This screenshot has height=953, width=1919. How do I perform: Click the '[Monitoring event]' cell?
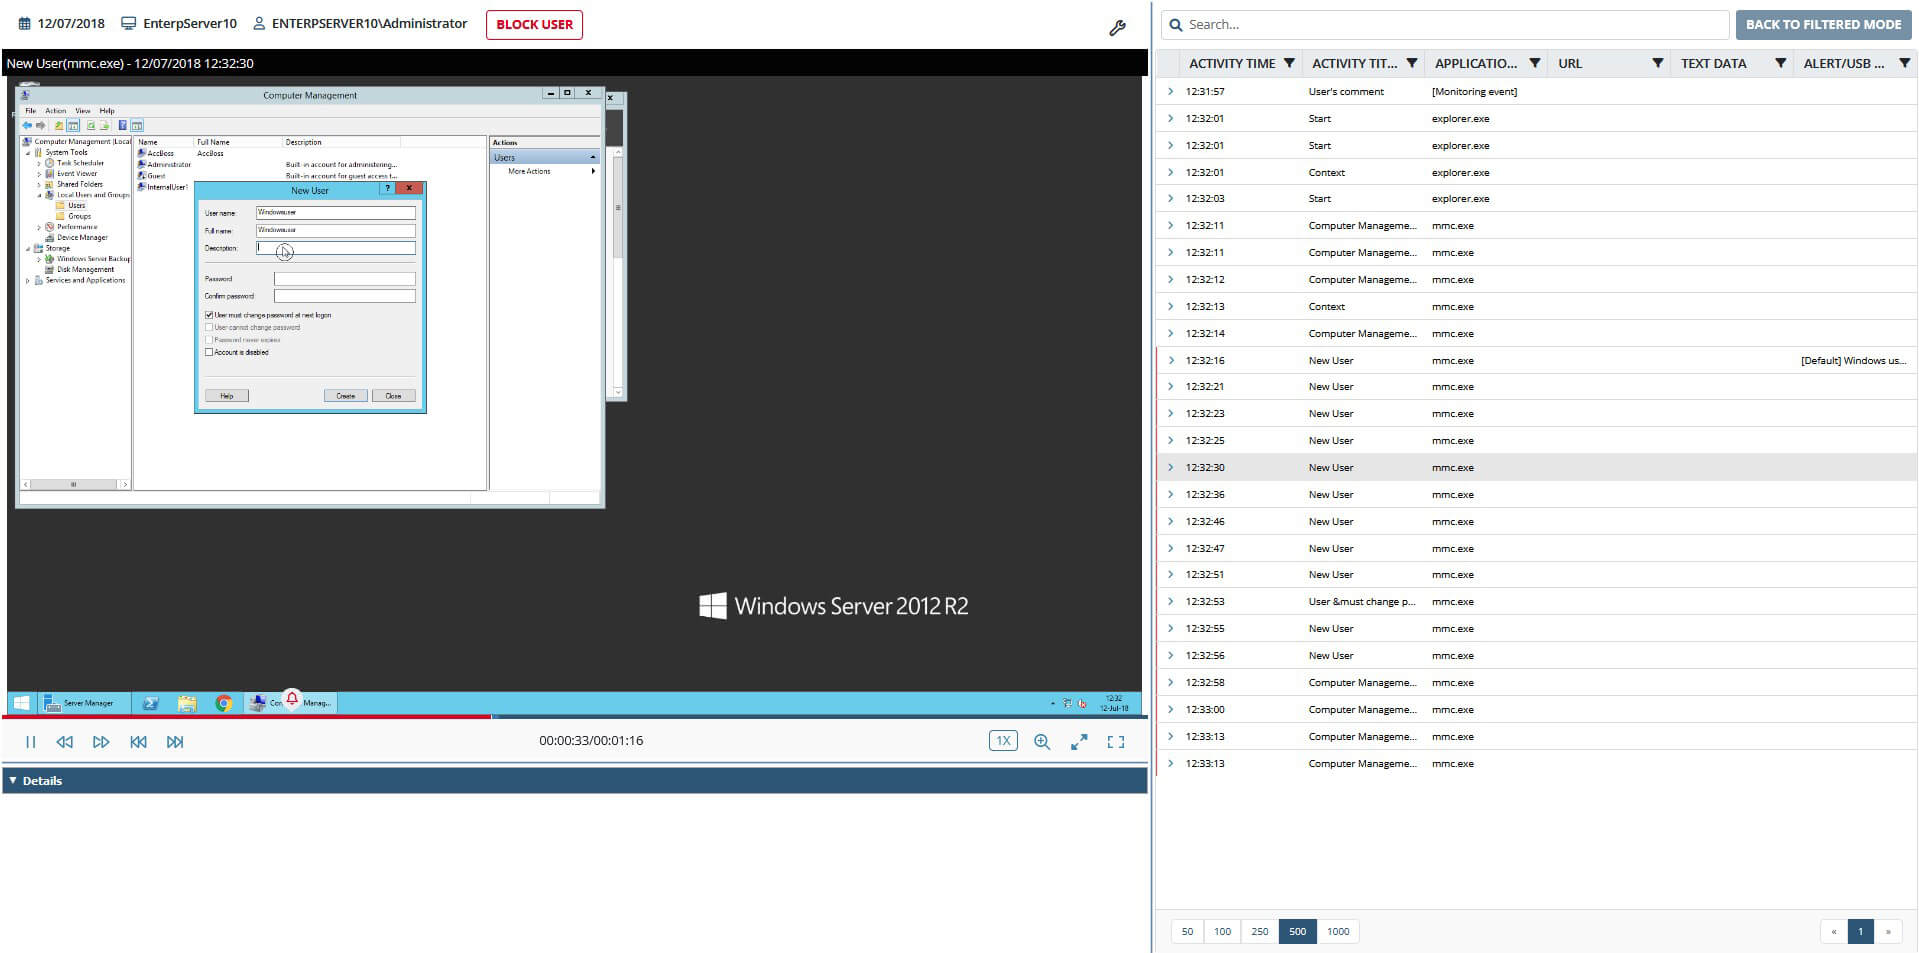click(1474, 91)
